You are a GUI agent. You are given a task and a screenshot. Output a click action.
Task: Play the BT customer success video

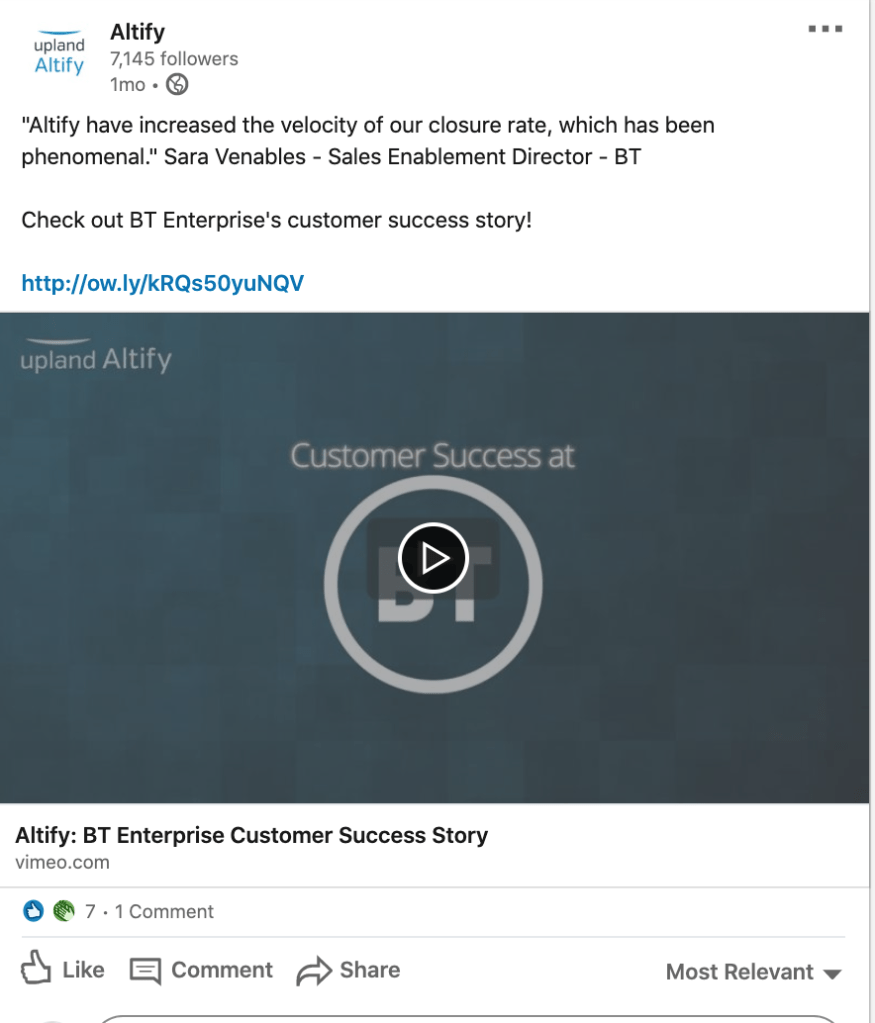[433, 558]
